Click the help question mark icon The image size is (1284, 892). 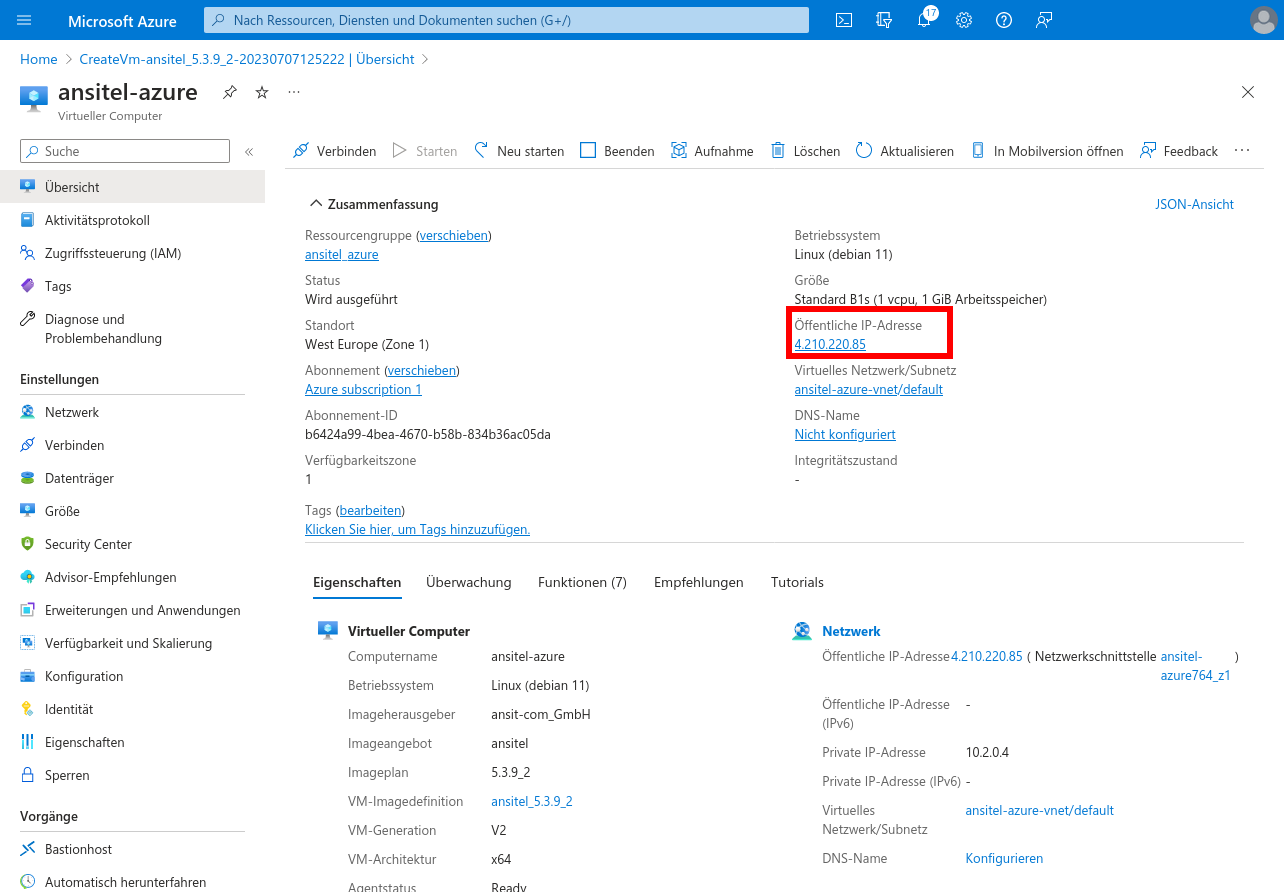coord(1004,20)
